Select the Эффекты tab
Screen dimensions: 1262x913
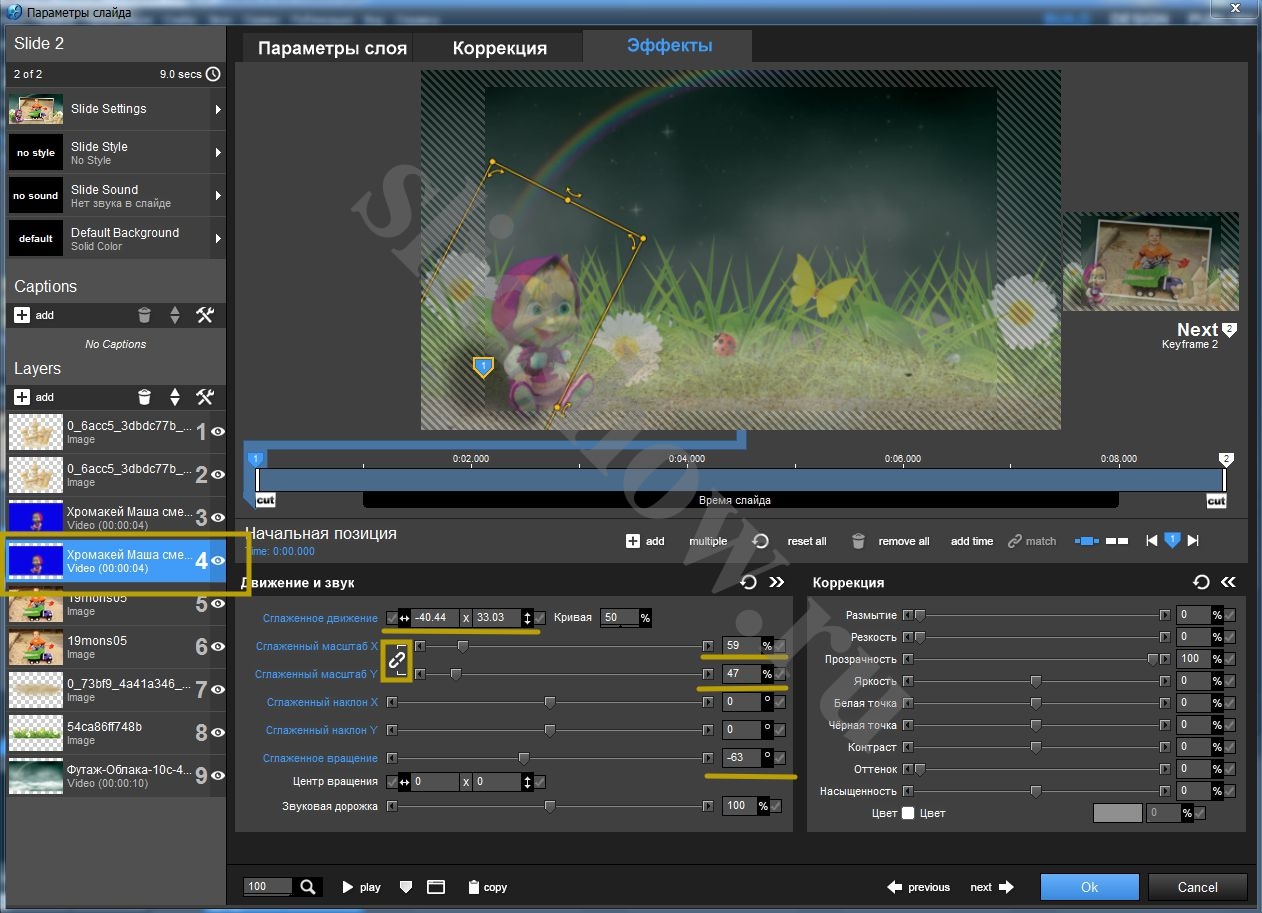(669, 46)
